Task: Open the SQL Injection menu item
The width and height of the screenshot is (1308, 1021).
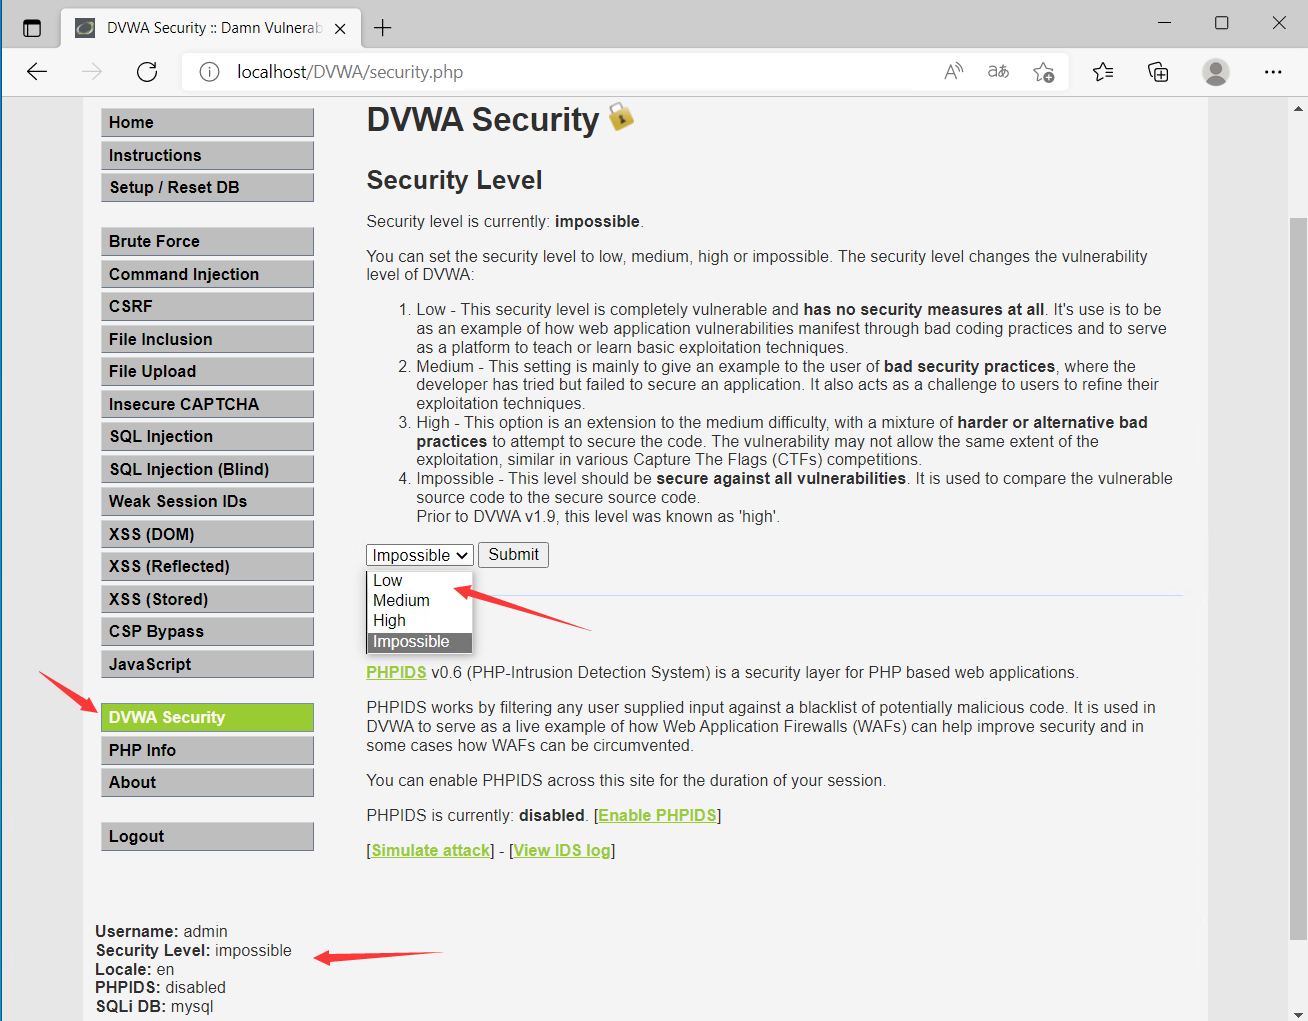Action: (207, 437)
